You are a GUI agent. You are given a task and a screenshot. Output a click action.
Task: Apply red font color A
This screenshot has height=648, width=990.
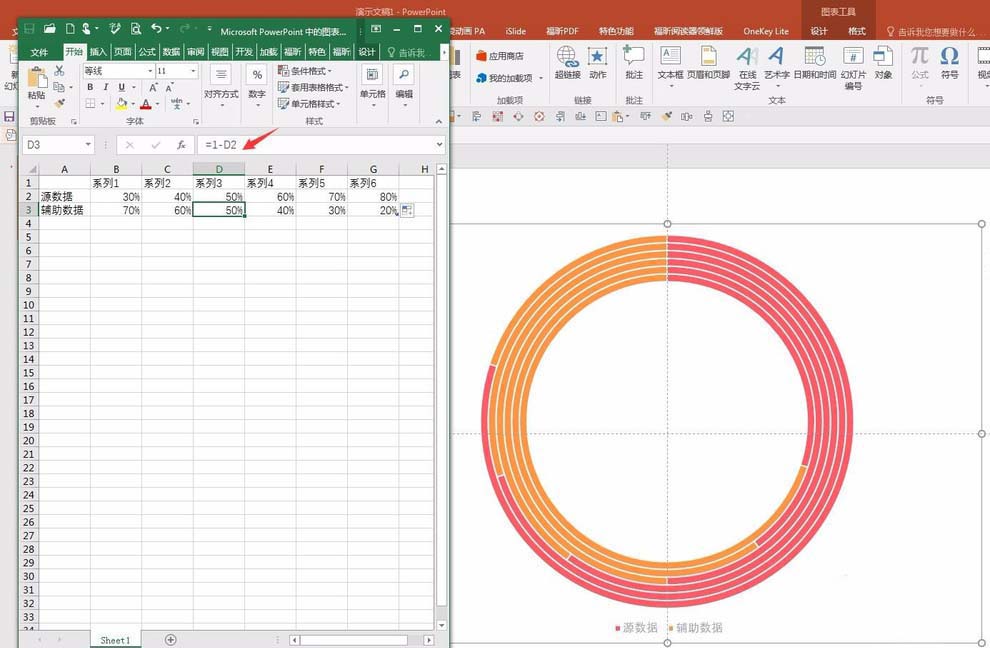coord(146,104)
